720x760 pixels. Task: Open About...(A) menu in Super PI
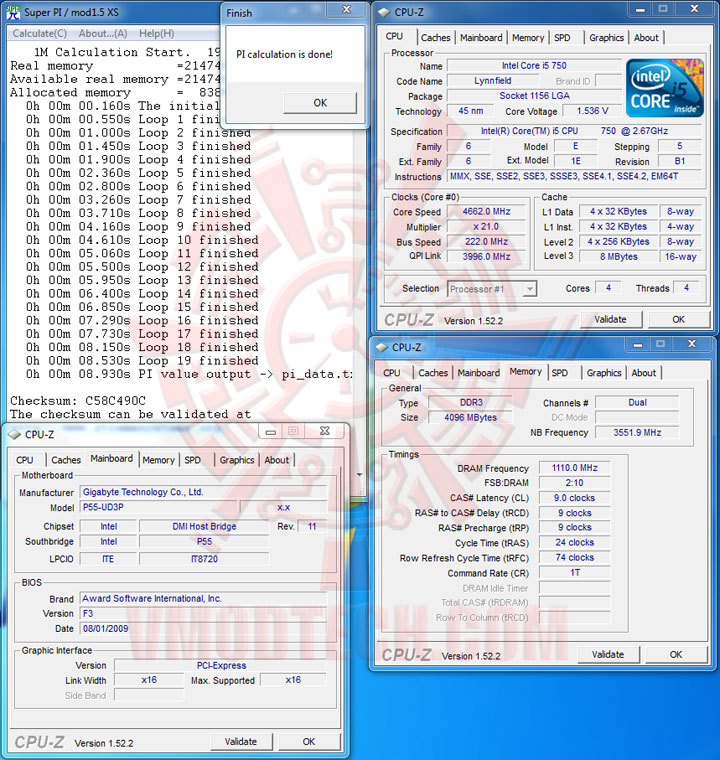(103, 33)
